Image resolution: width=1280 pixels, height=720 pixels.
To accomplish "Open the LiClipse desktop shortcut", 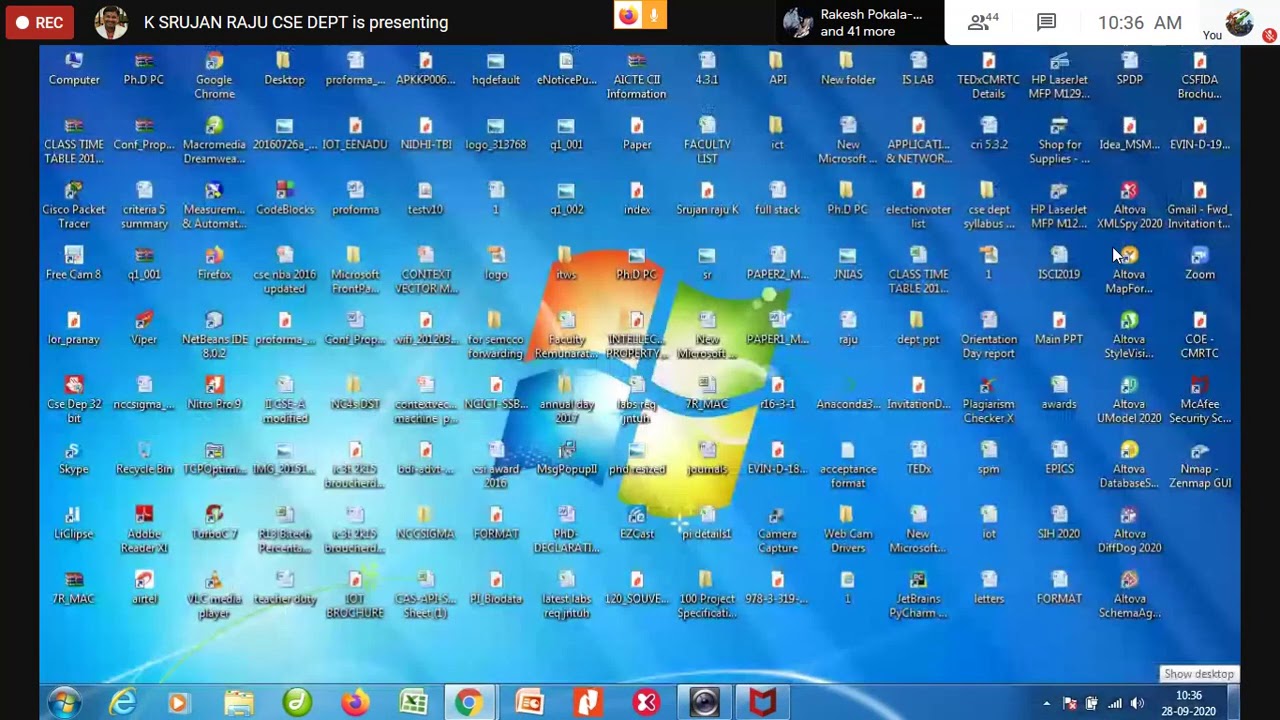I will [x=73, y=524].
